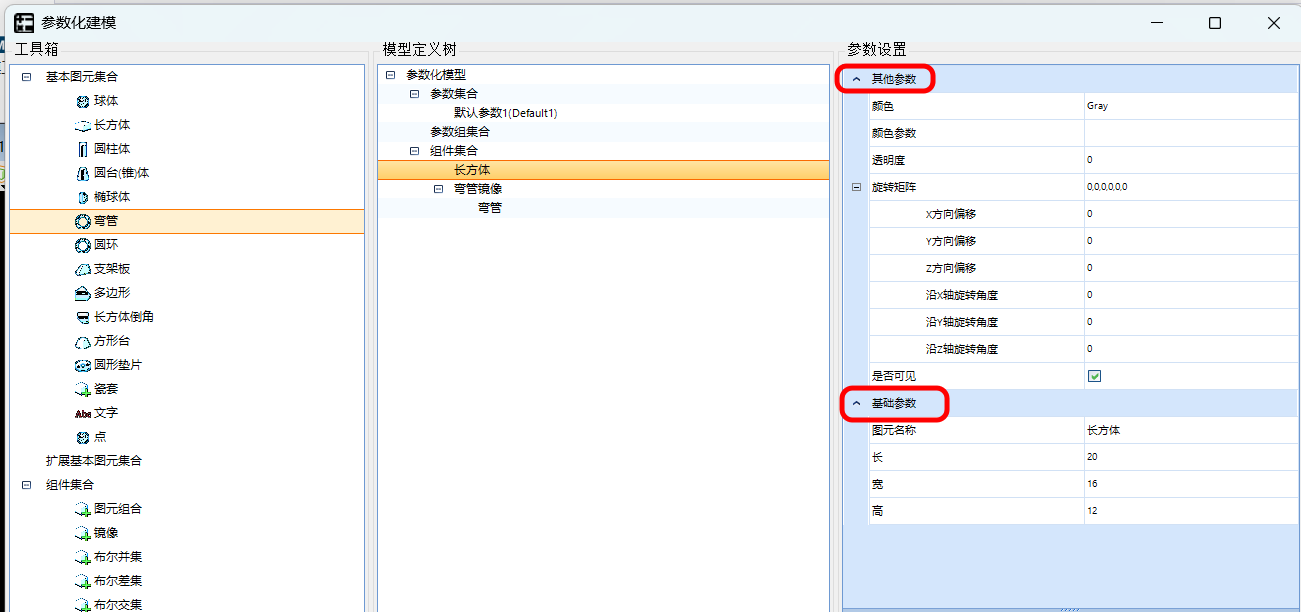This screenshot has height=612, width=1301.
Task: Choose the 圆形垫片 round gasket icon
Action: pos(83,365)
